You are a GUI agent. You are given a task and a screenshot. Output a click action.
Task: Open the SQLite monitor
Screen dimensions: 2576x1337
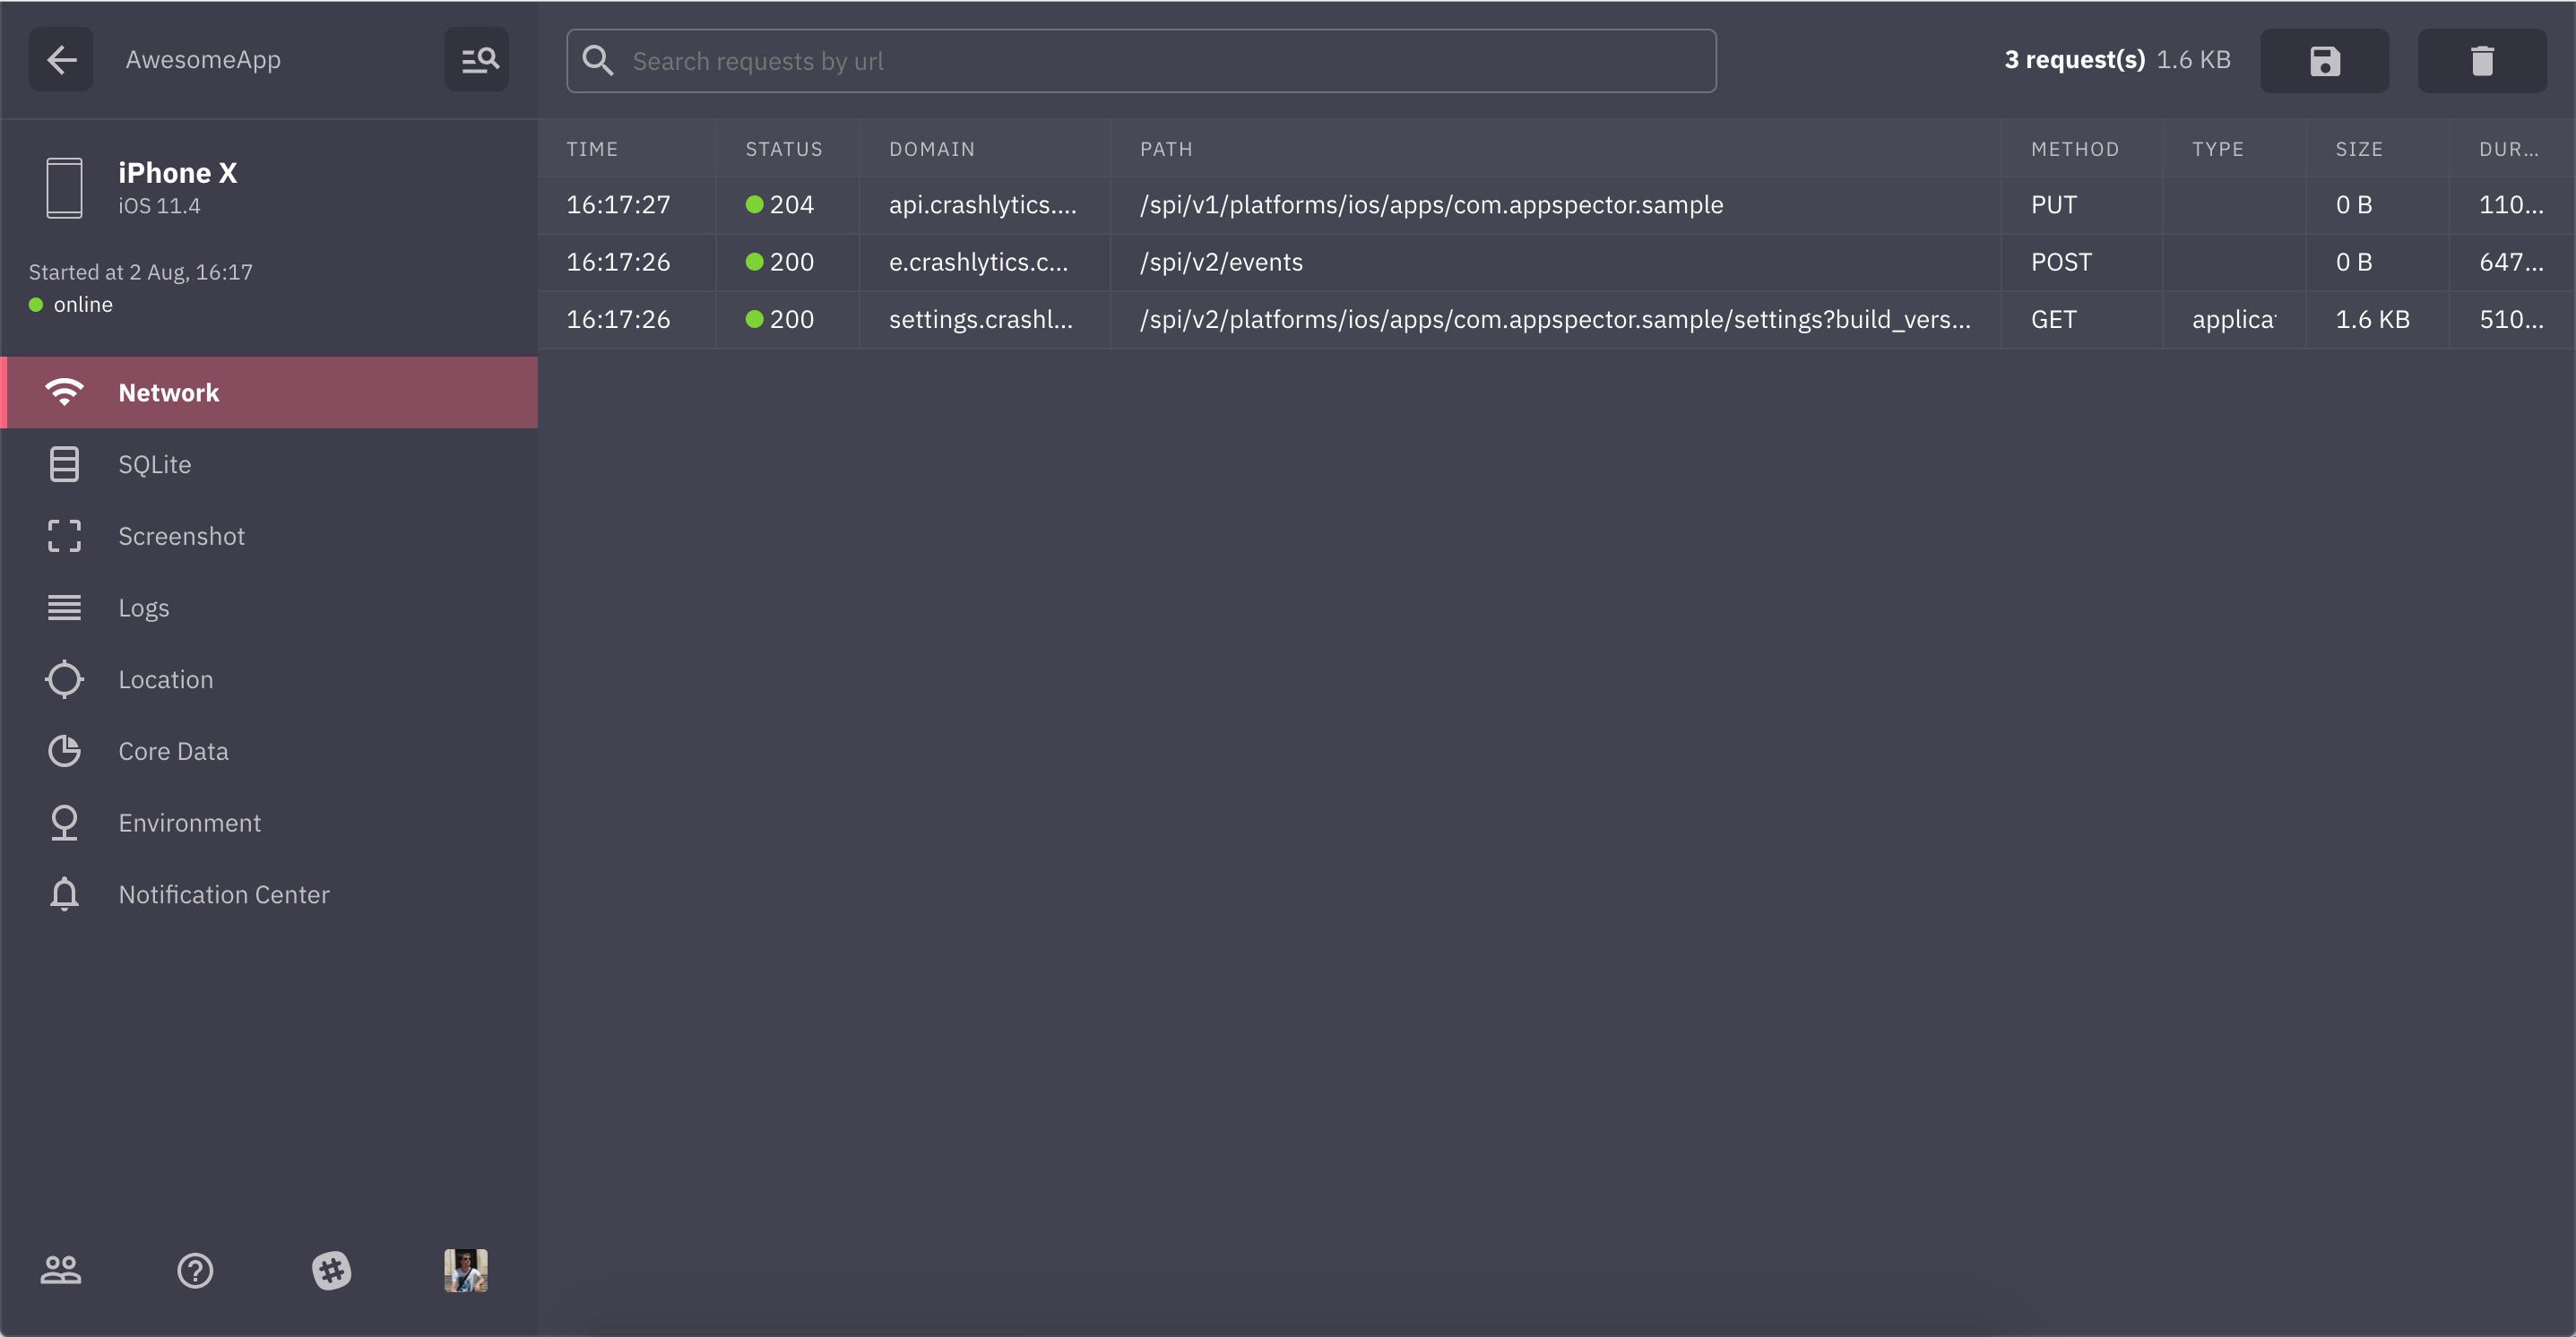[270, 464]
